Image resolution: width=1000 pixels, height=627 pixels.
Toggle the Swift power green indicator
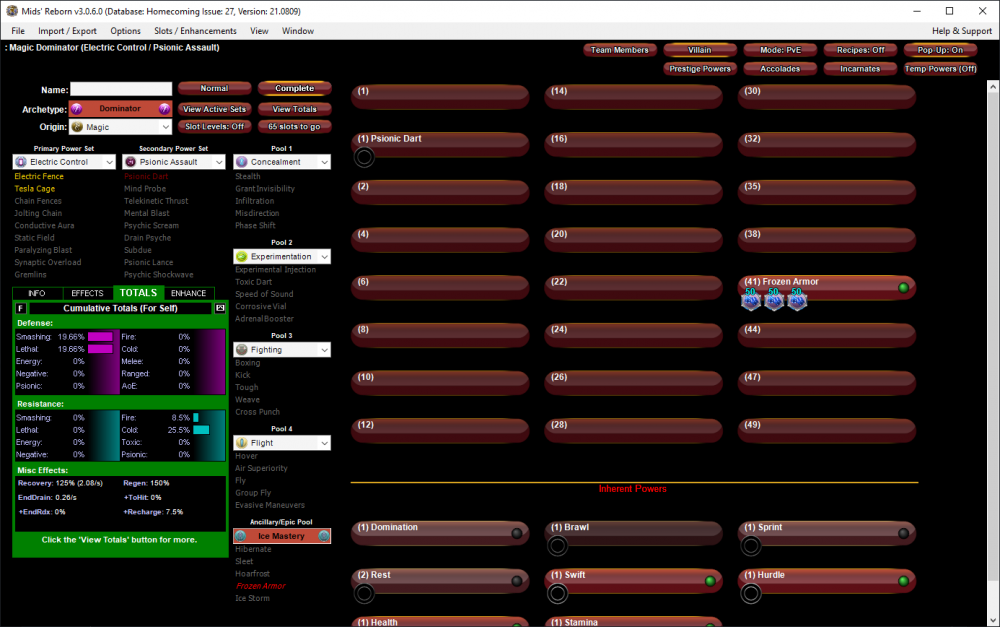click(x=710, y=581)
